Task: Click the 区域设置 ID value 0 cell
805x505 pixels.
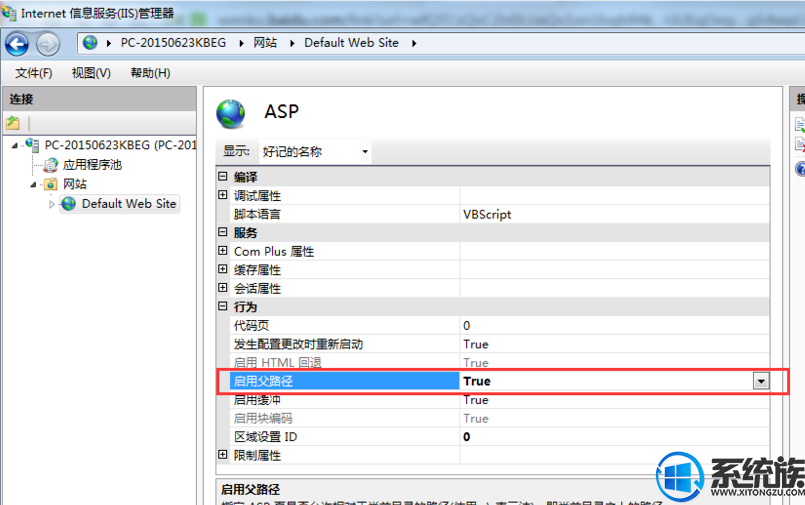Action: 615,437
